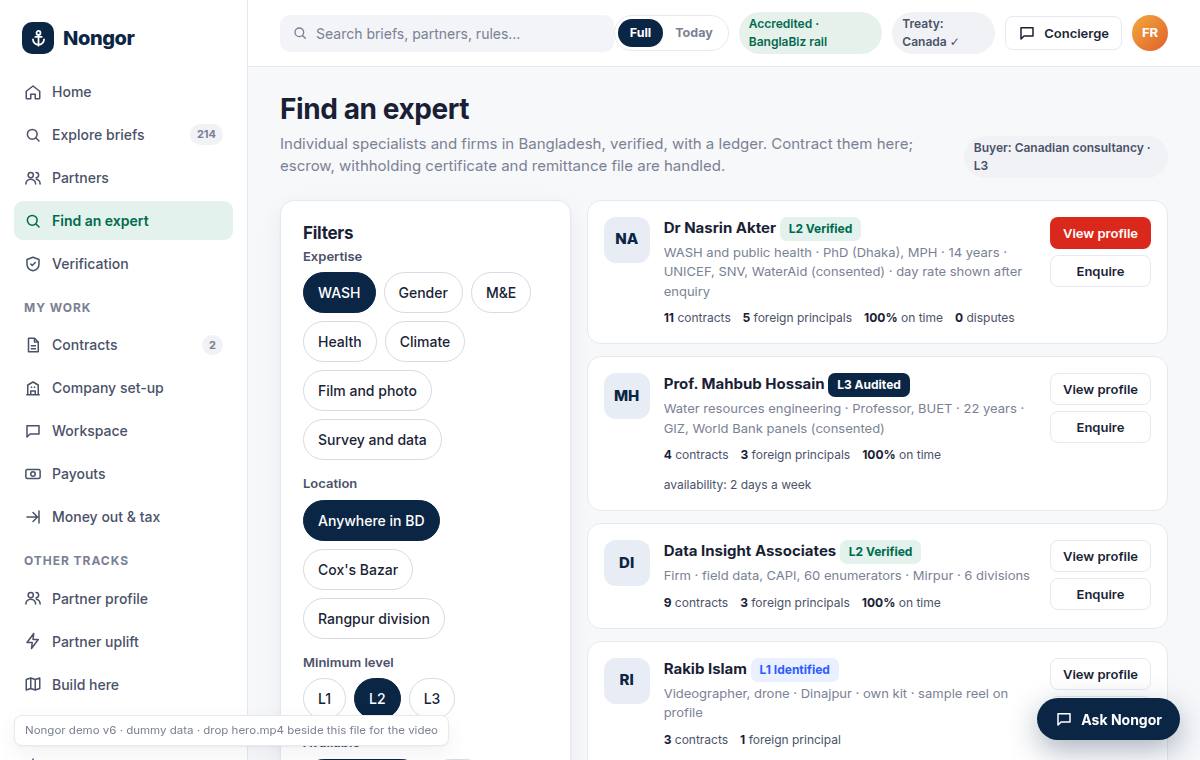The width and height of the screenshot is (1200, 760).
Task: Click the DI avatar of Data Insight Associates
Action: (x=627, y=563)
